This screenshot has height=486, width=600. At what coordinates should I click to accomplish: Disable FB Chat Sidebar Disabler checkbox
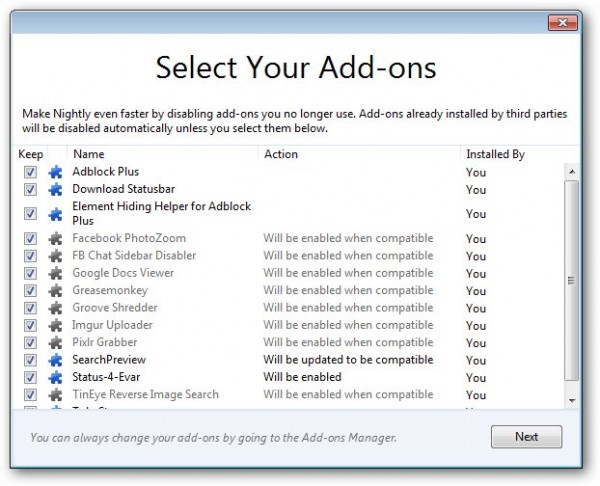pos(30,256)
